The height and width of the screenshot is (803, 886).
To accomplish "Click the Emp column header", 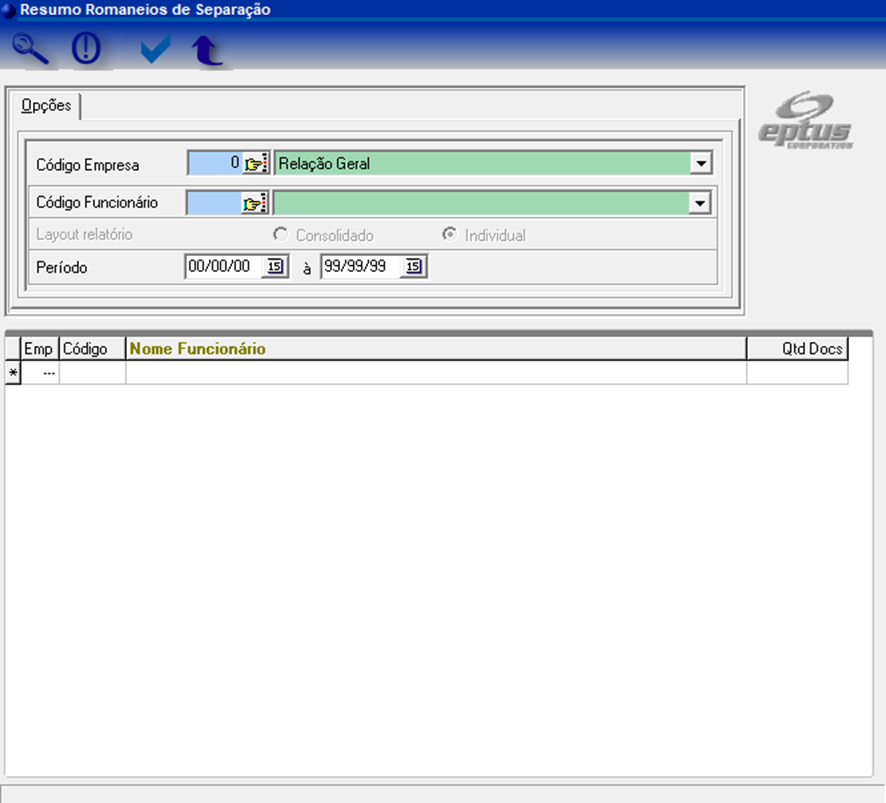I will pos(40,349).
